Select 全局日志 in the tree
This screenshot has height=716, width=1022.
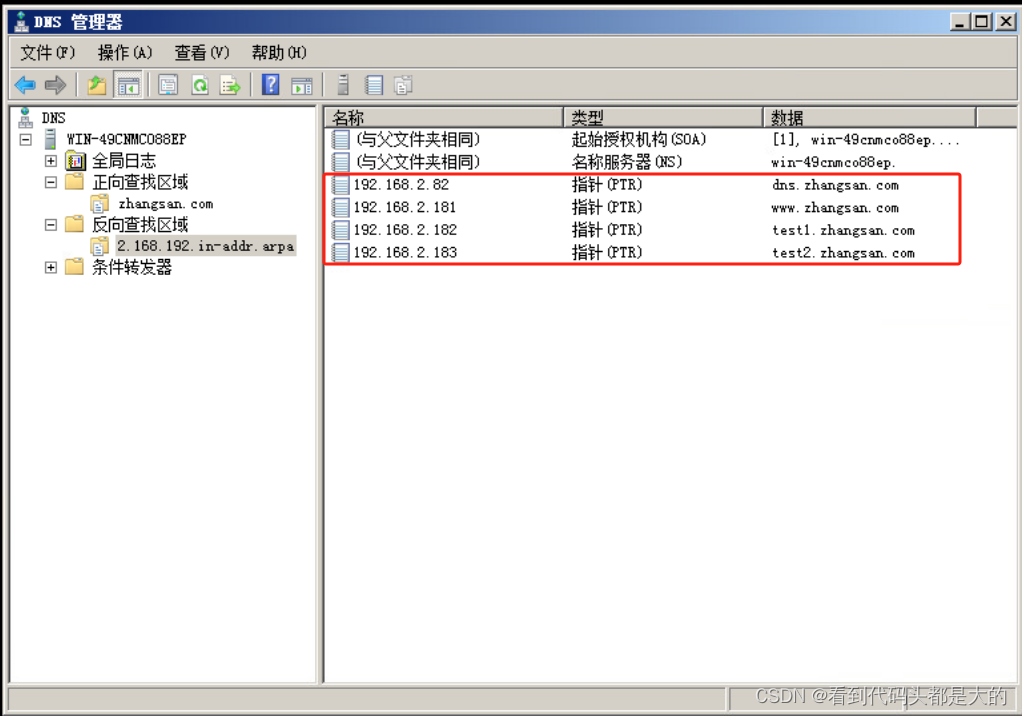tap(124, 160)
